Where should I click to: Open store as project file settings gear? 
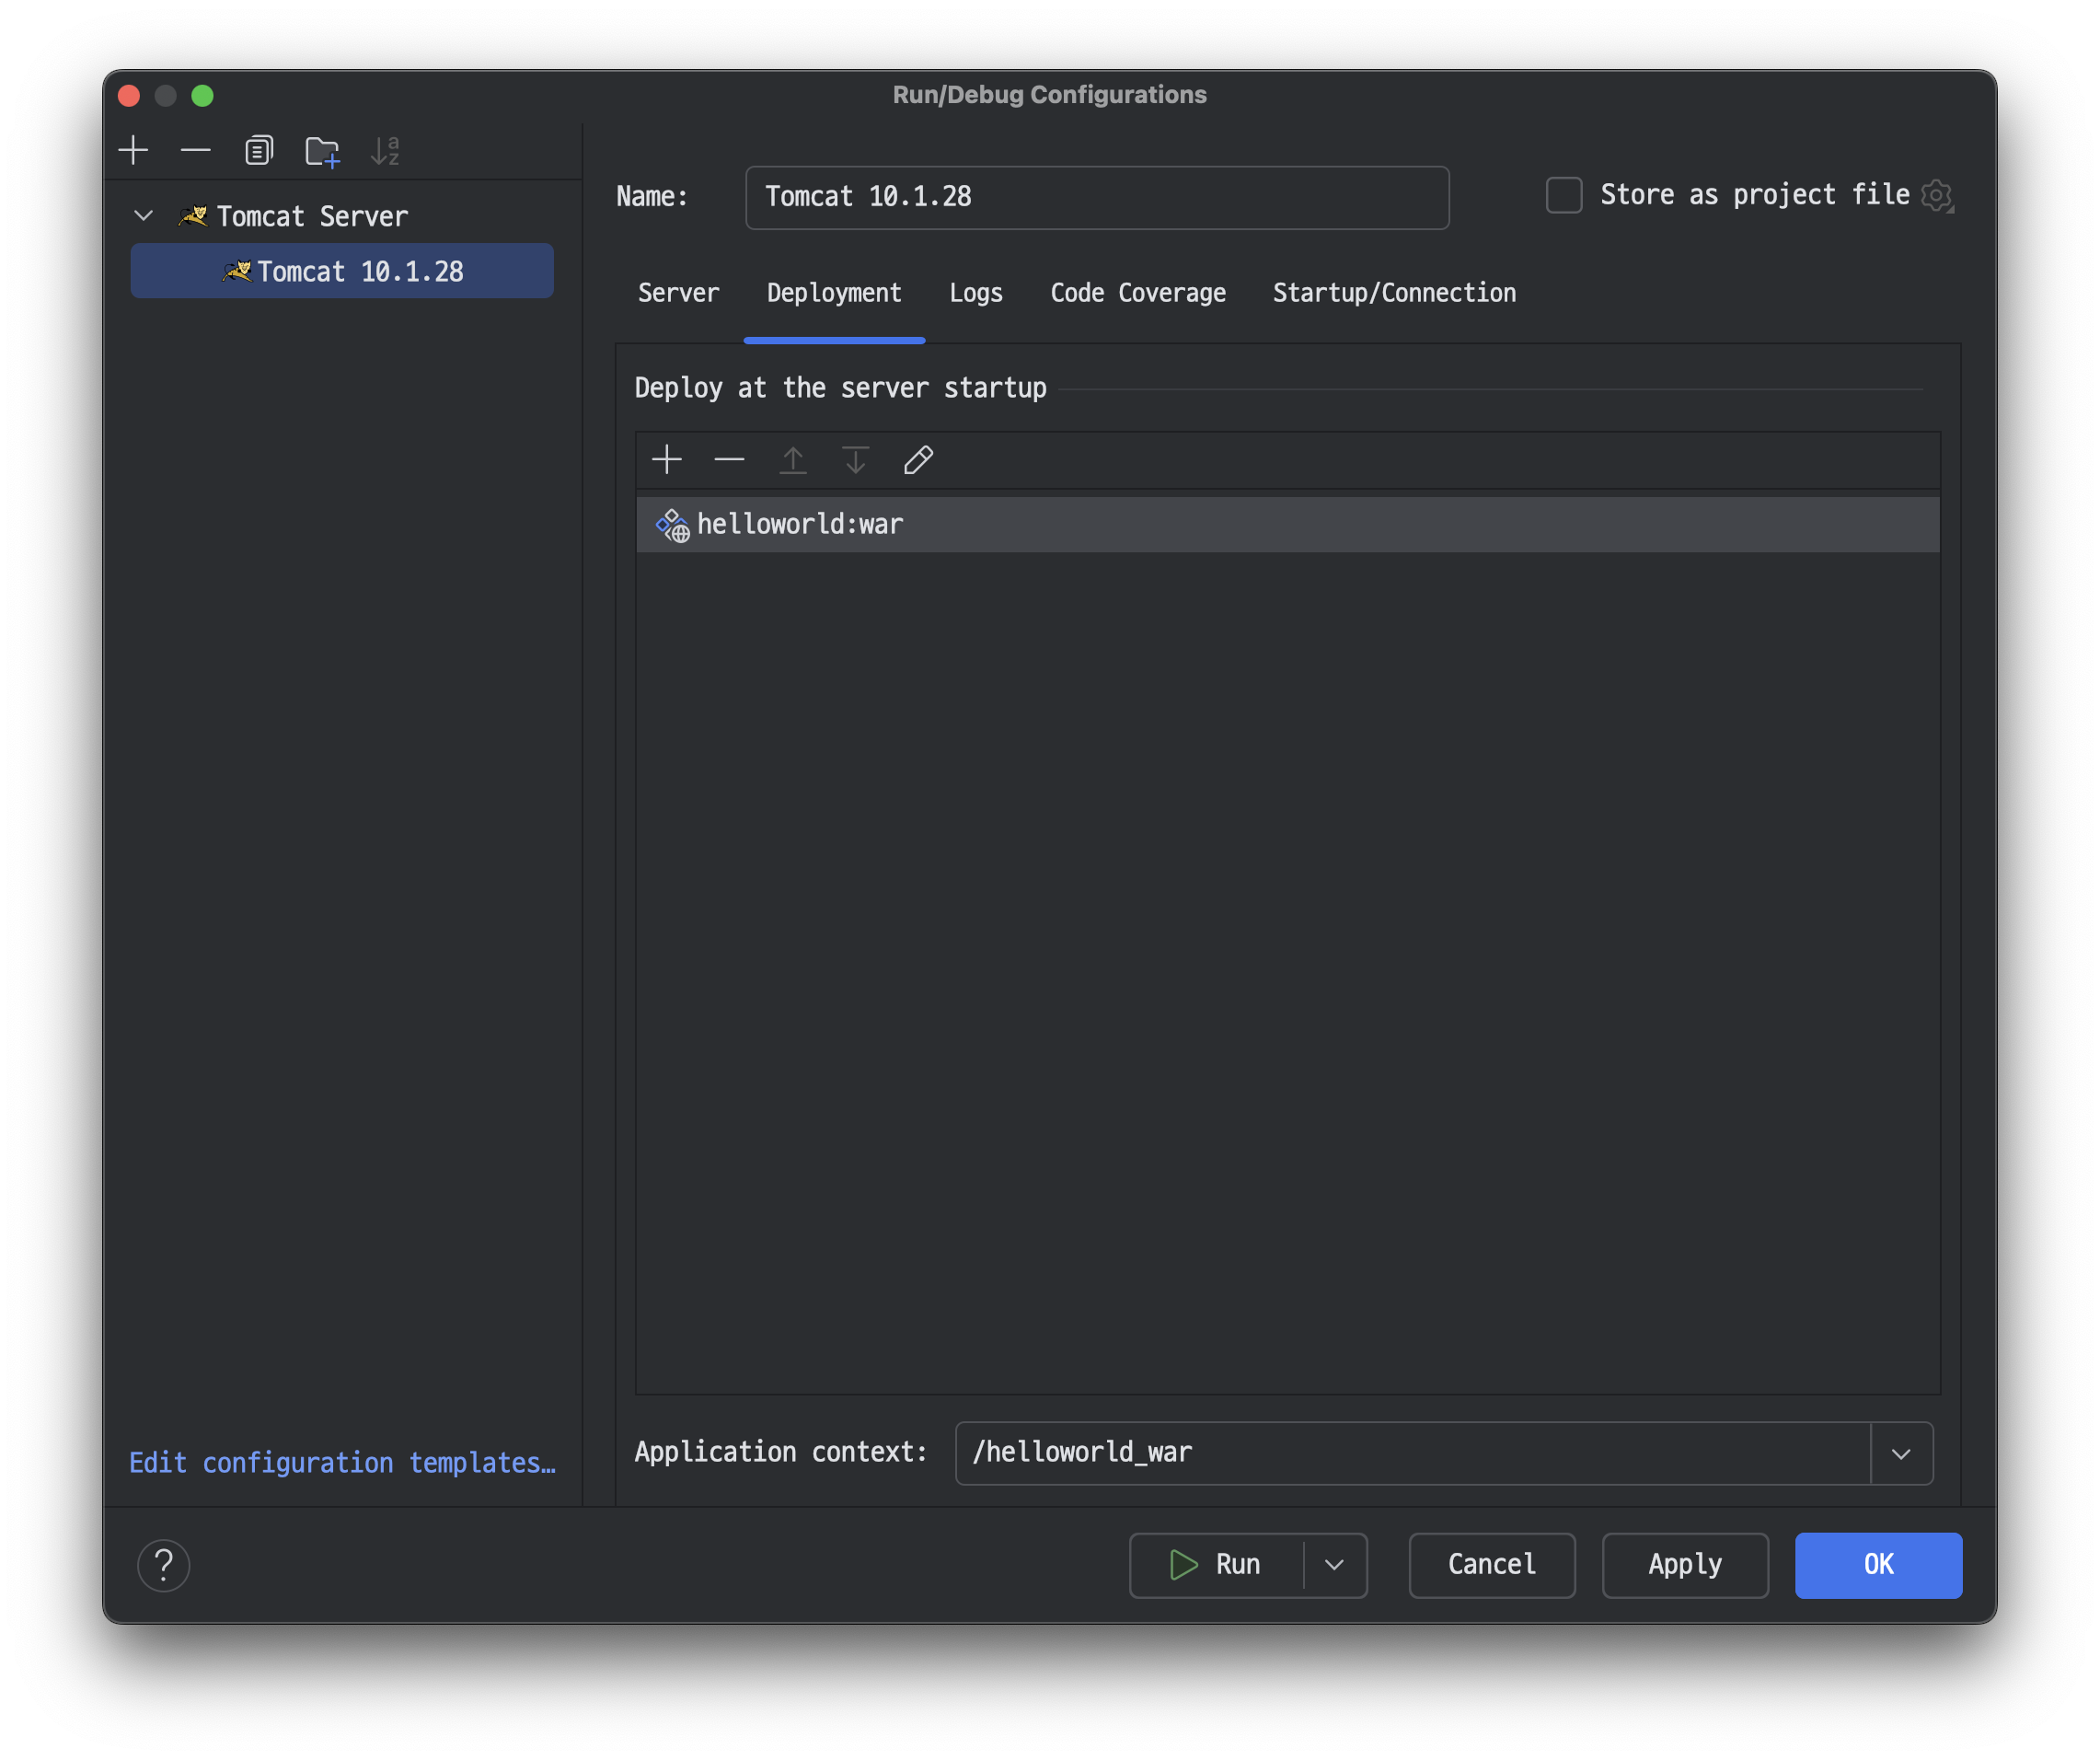[x=1937, y=195]
